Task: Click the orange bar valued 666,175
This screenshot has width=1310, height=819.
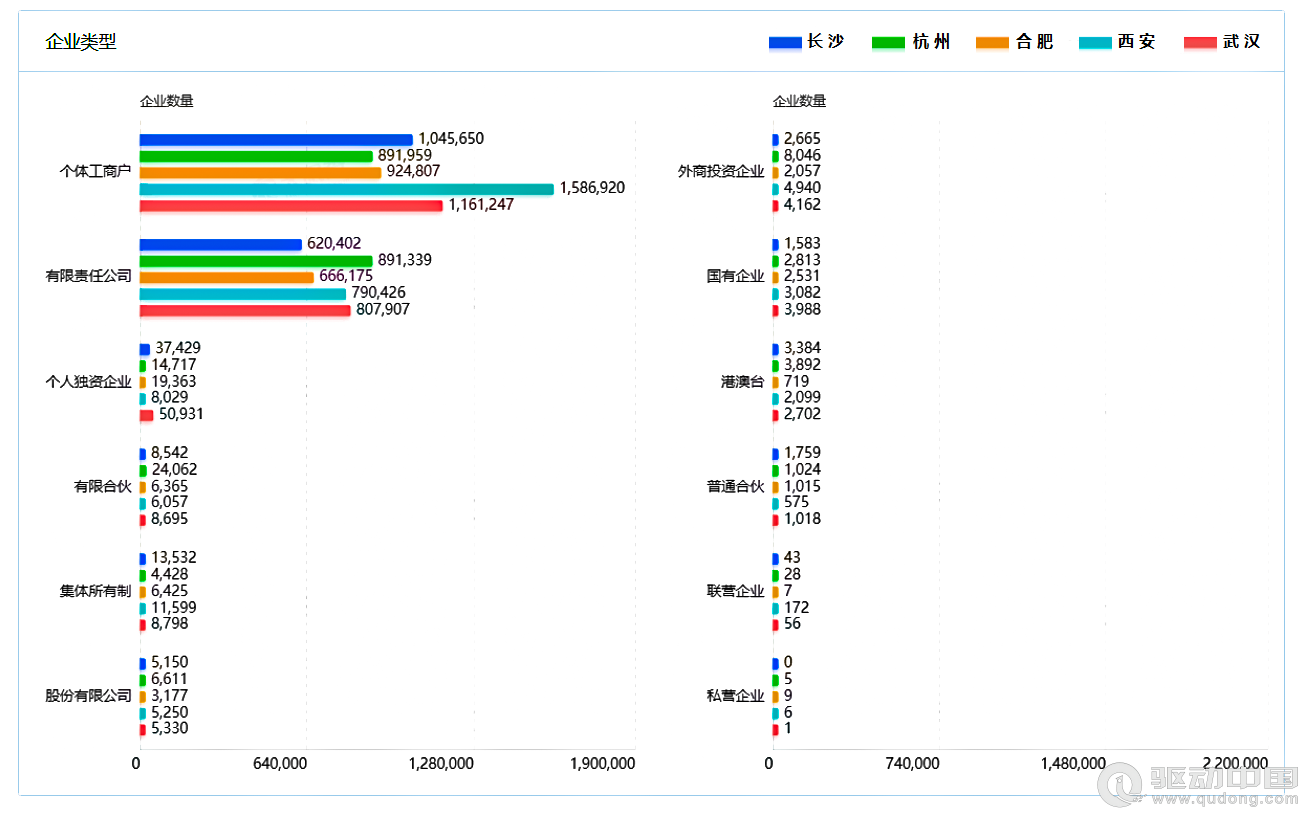Action: pos(226,277)
